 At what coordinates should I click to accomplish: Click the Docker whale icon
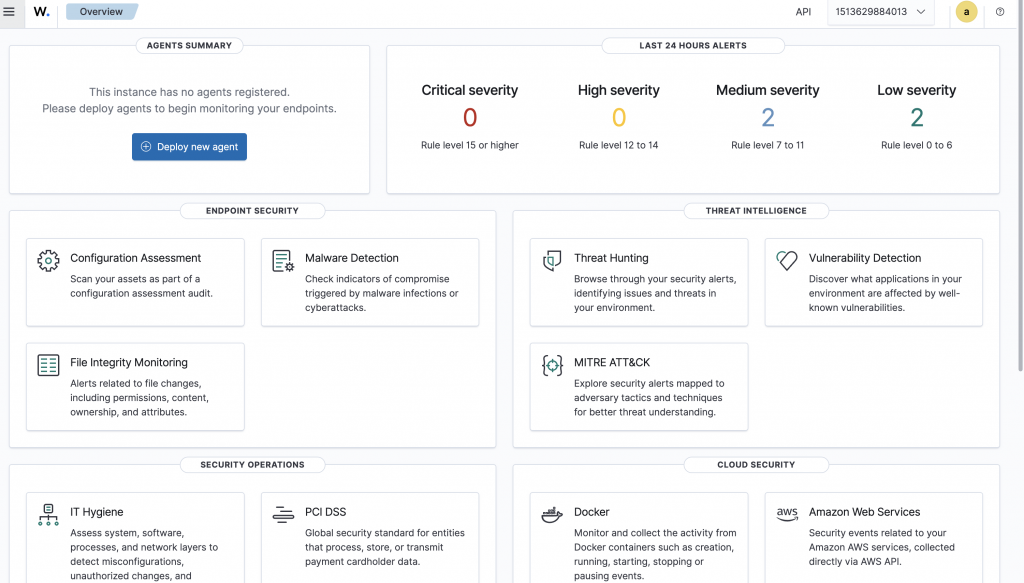[552, 514]
